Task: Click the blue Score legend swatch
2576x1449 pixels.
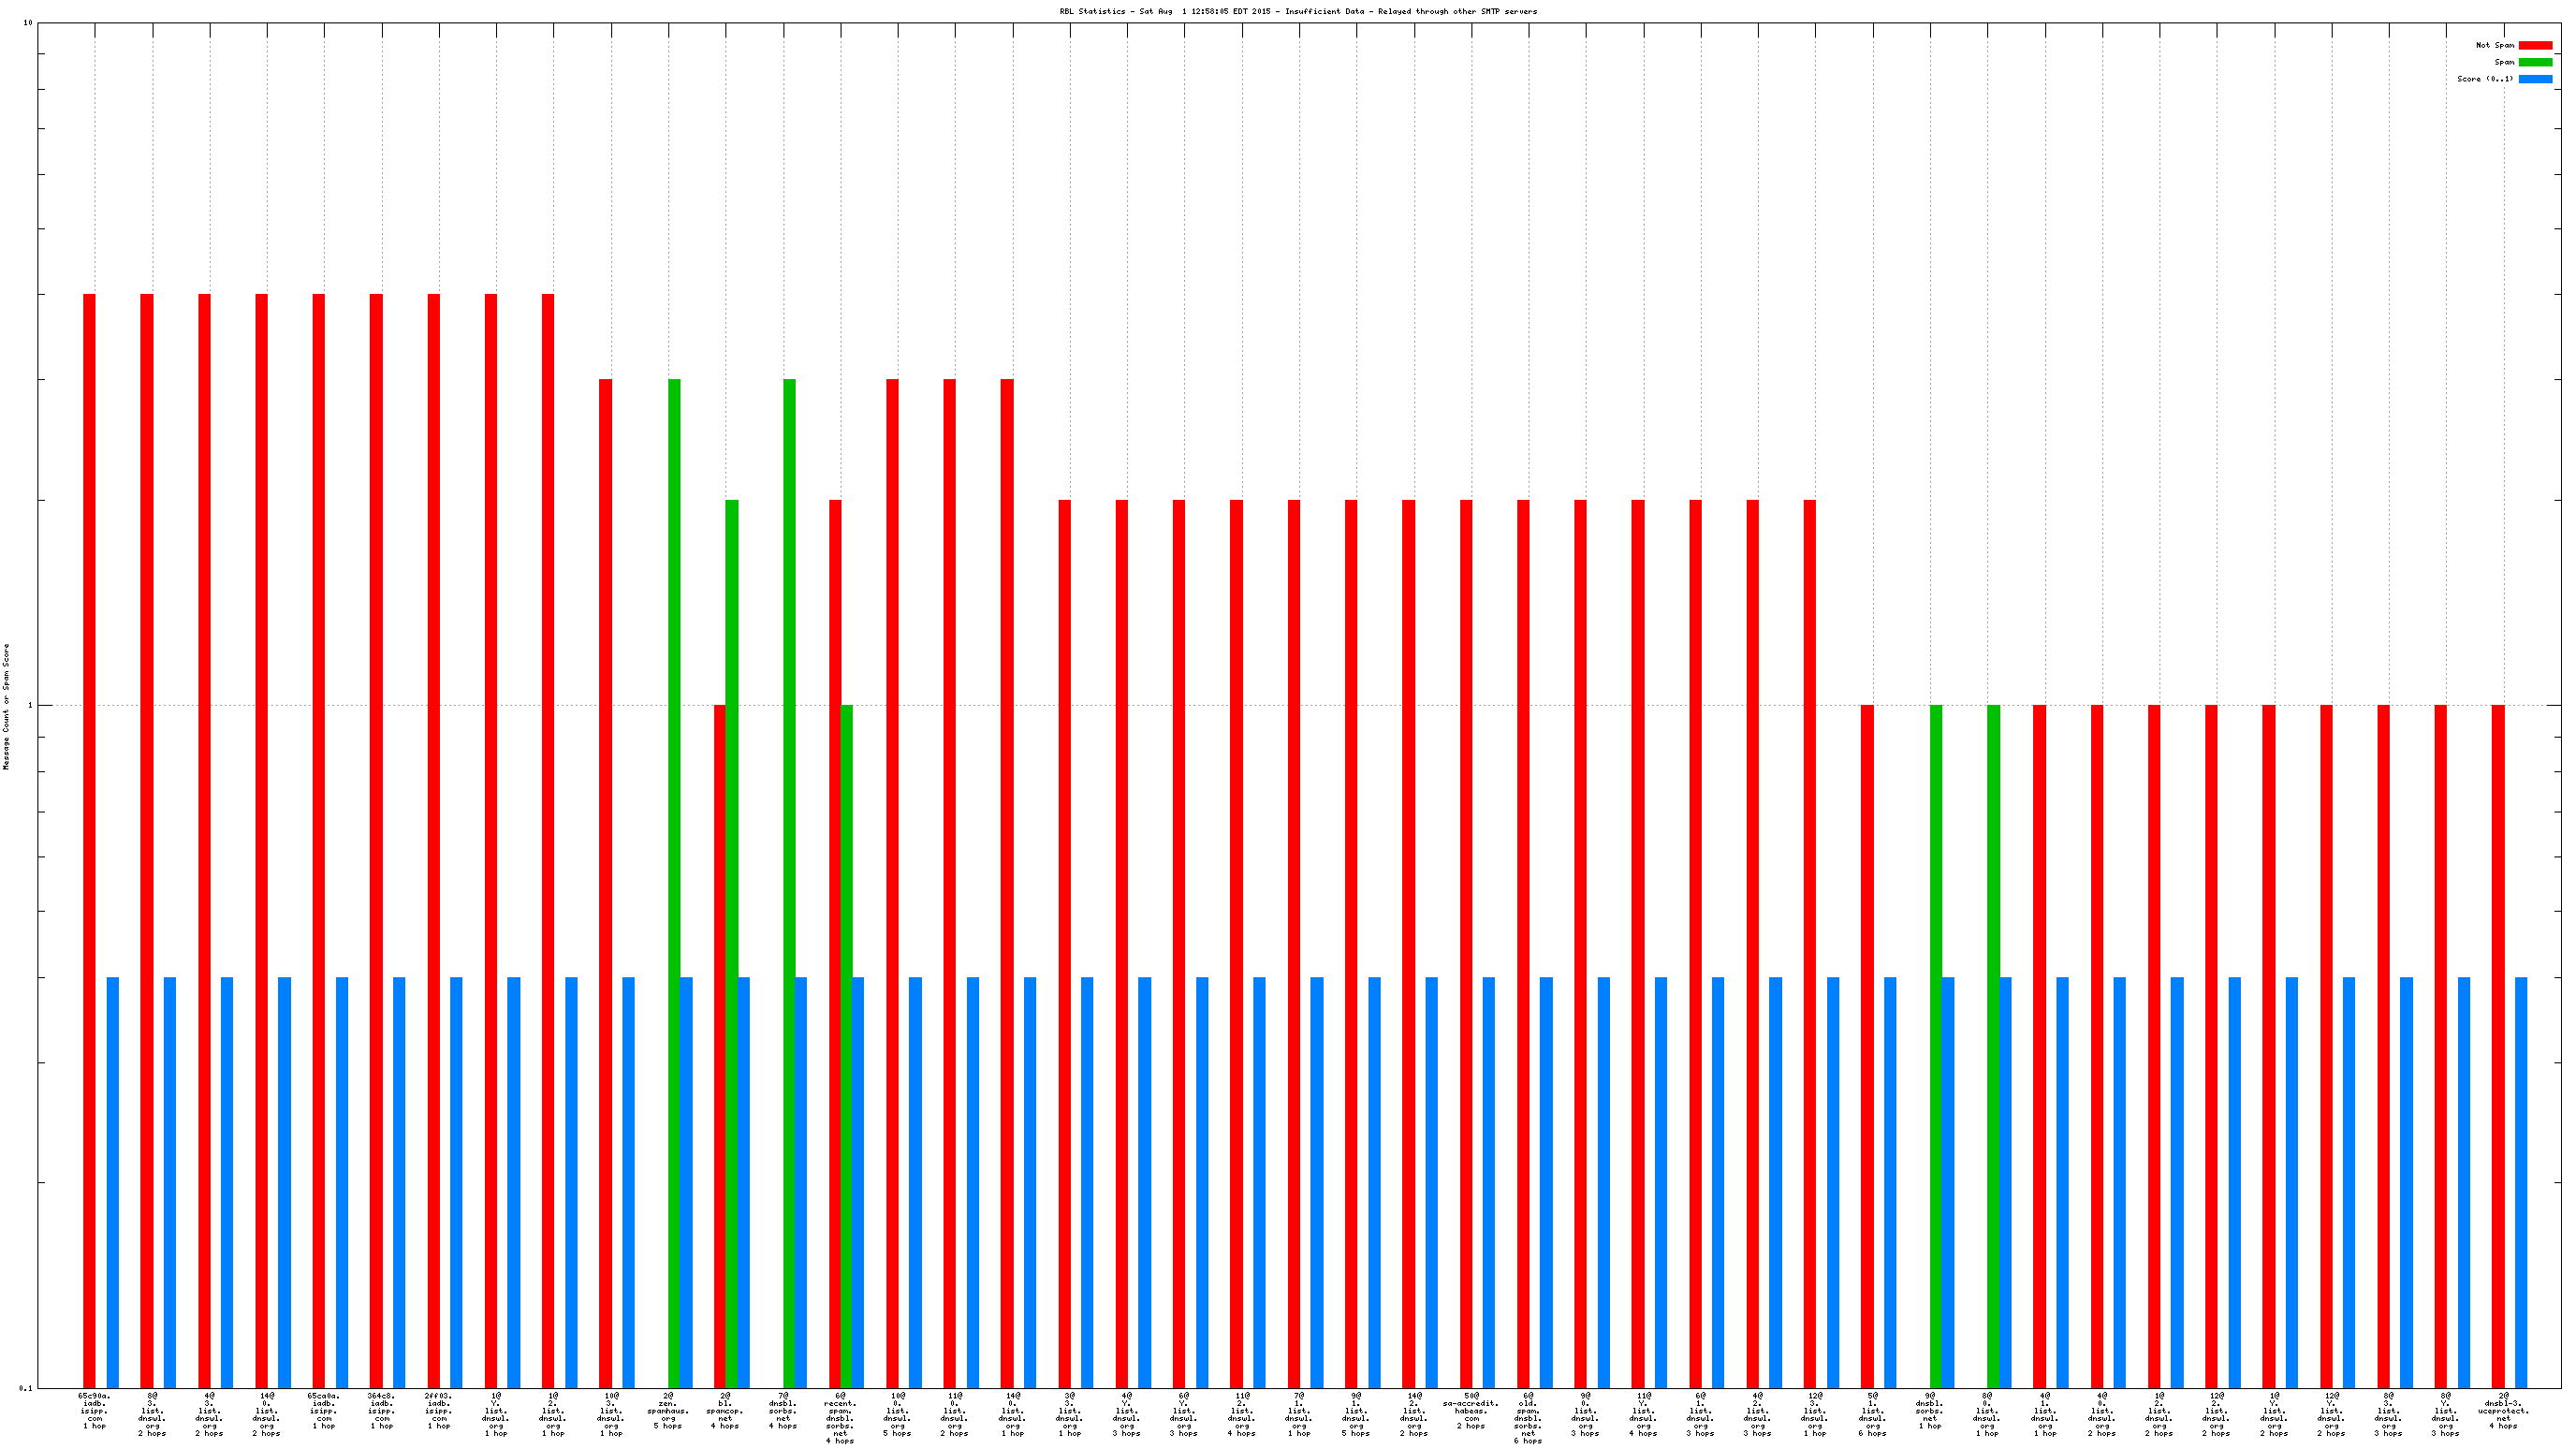Action: click(2534, 79)
